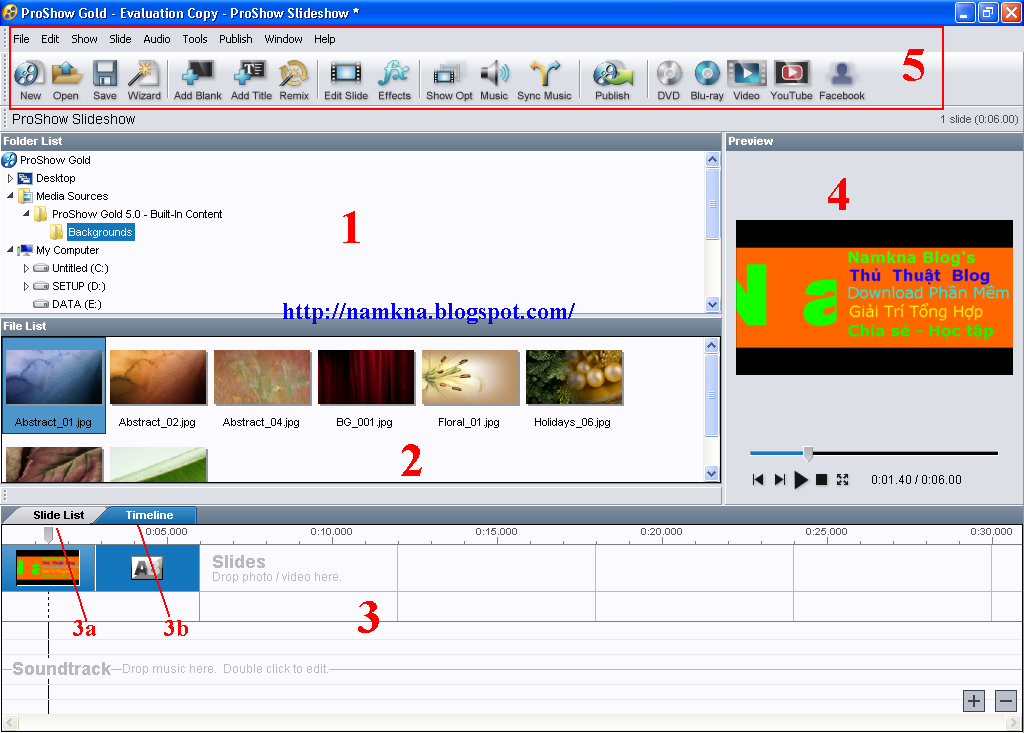Click the preview seek slider handle

coord(808,453)
